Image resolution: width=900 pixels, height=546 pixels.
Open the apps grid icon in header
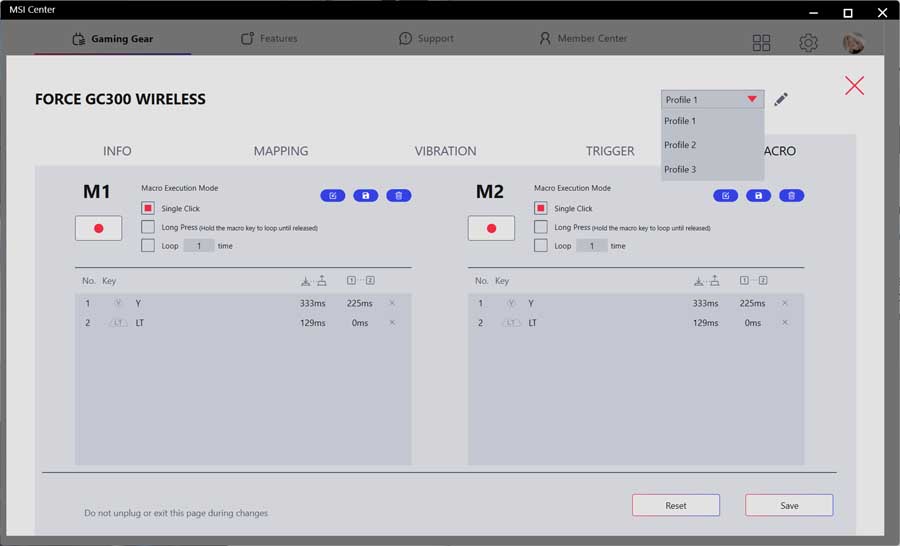[x=761, y=42]
